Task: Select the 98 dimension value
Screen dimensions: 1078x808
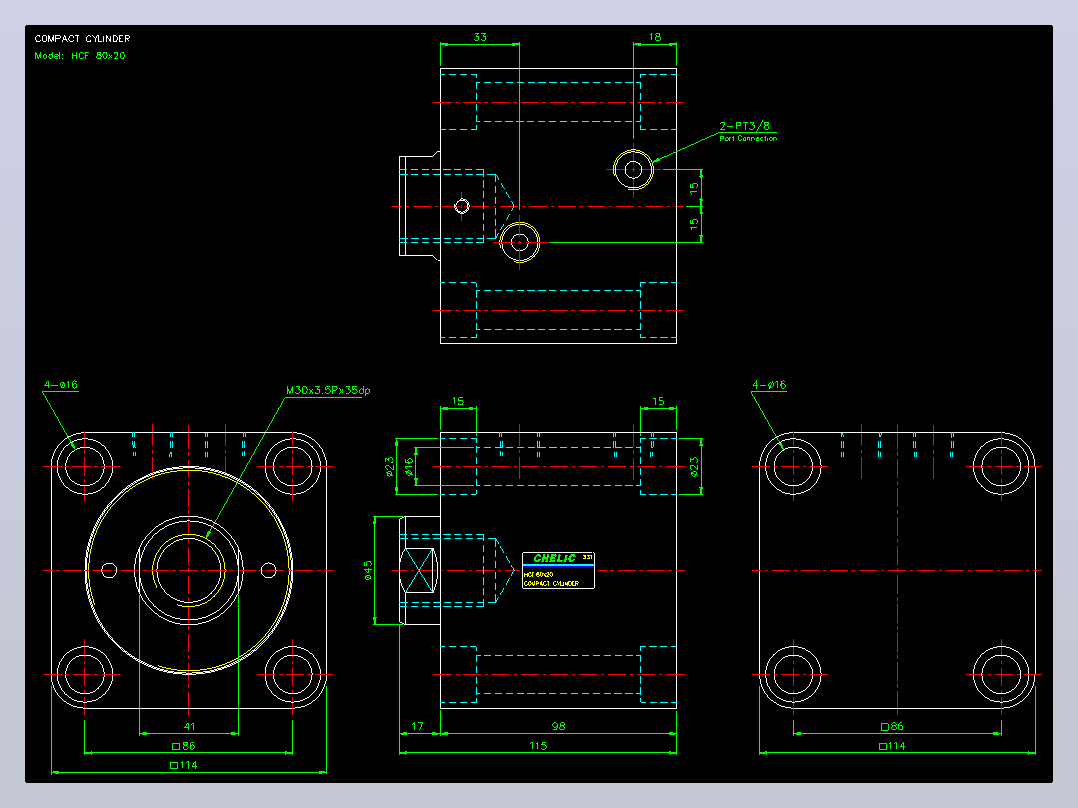Action: [x=558, y=726]
